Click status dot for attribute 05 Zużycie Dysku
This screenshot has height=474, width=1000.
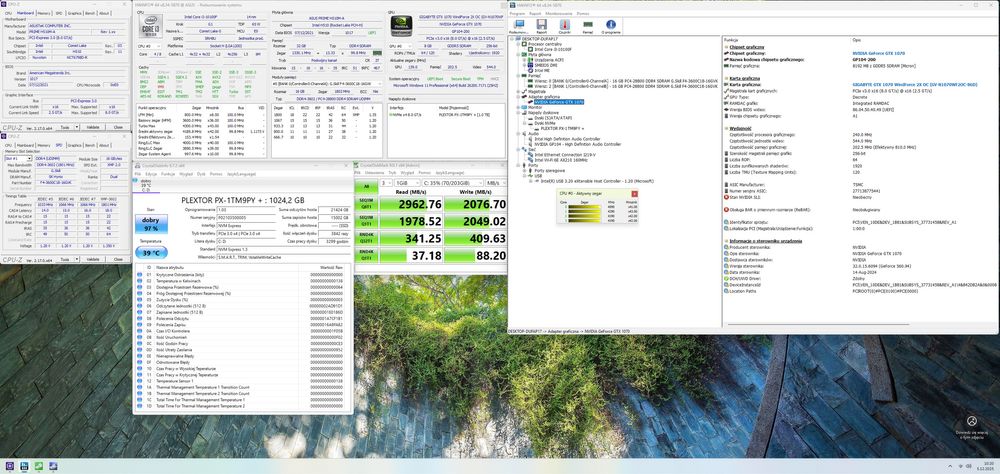click(x=140, y=299)
